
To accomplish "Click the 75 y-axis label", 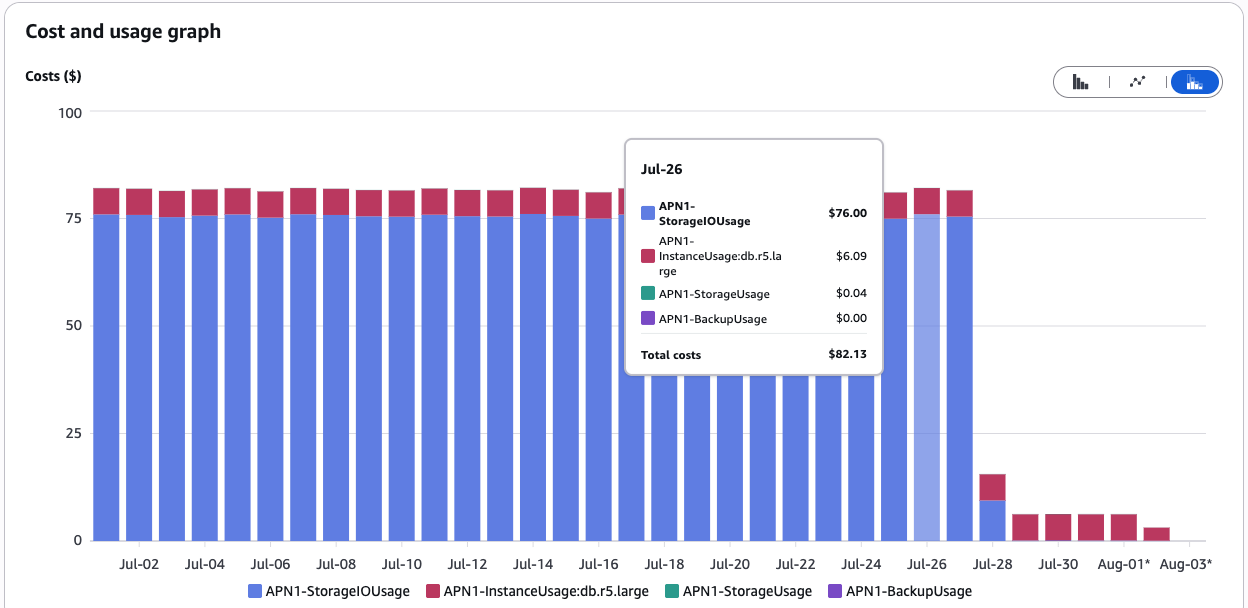I will pyautogui.click(x=74, y=219).
